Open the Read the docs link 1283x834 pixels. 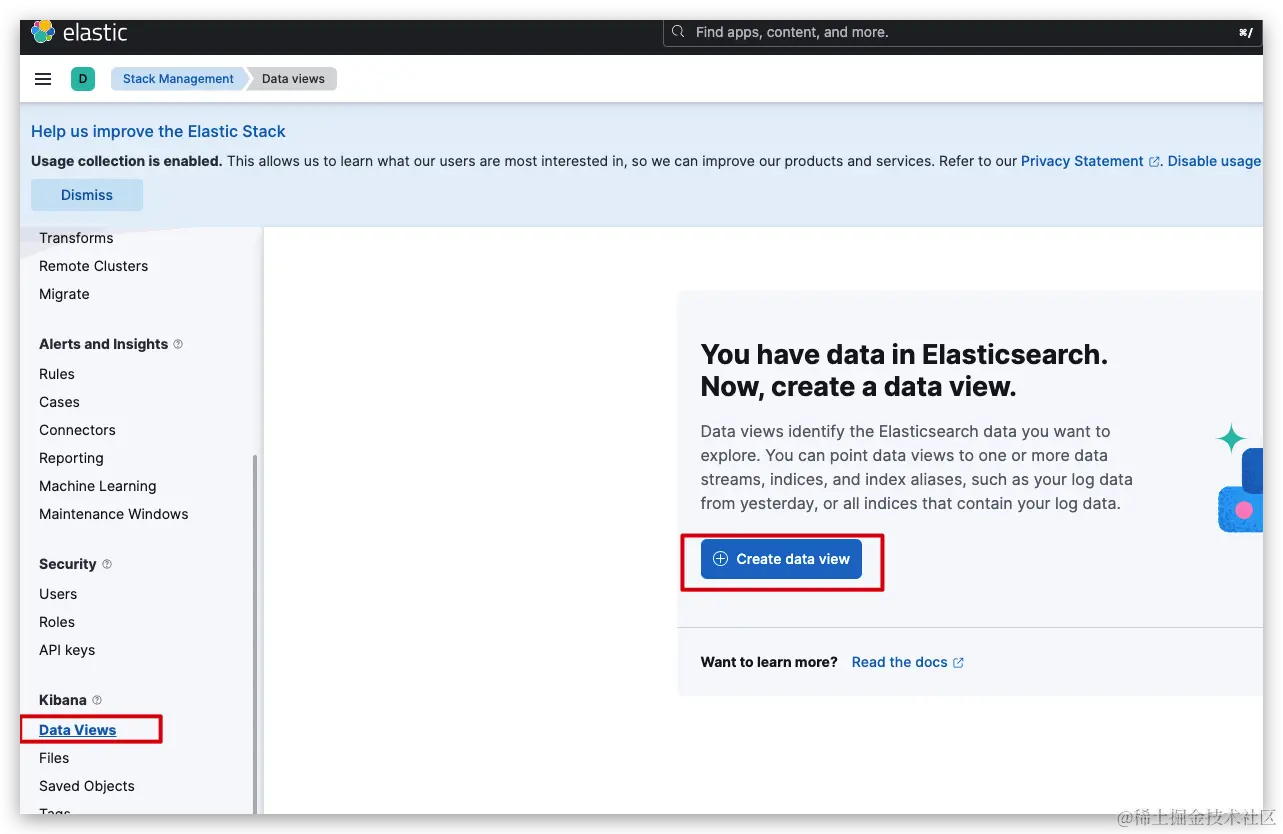[x=899, y=662]
